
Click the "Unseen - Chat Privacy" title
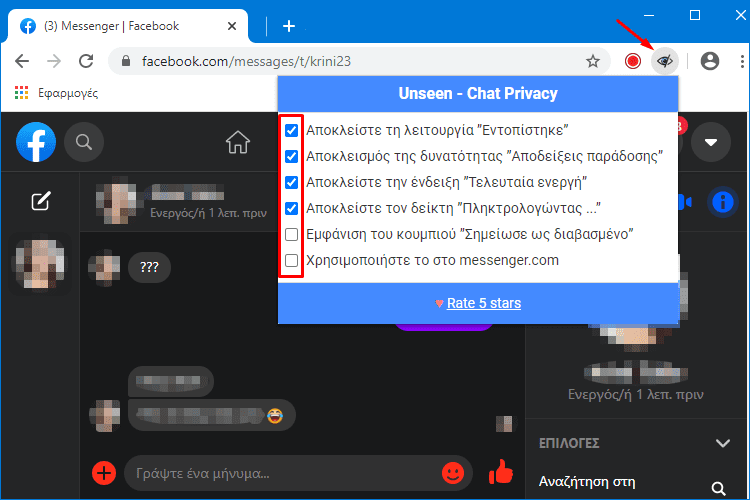point(478,93)
